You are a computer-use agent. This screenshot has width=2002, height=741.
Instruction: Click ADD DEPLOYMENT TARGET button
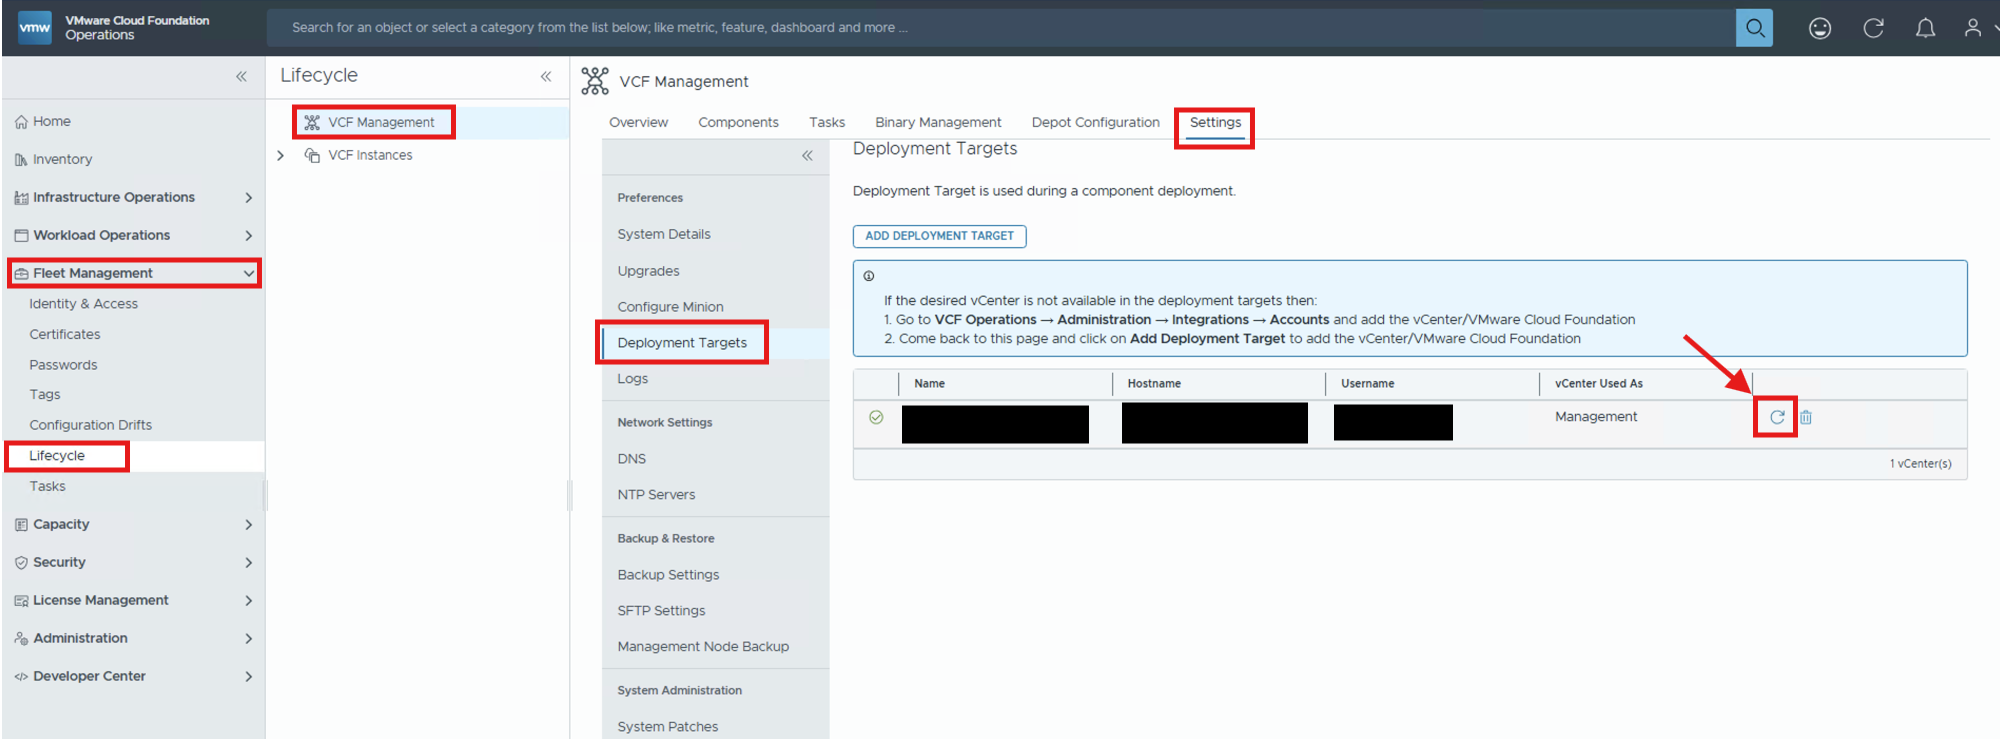[939, 236]
